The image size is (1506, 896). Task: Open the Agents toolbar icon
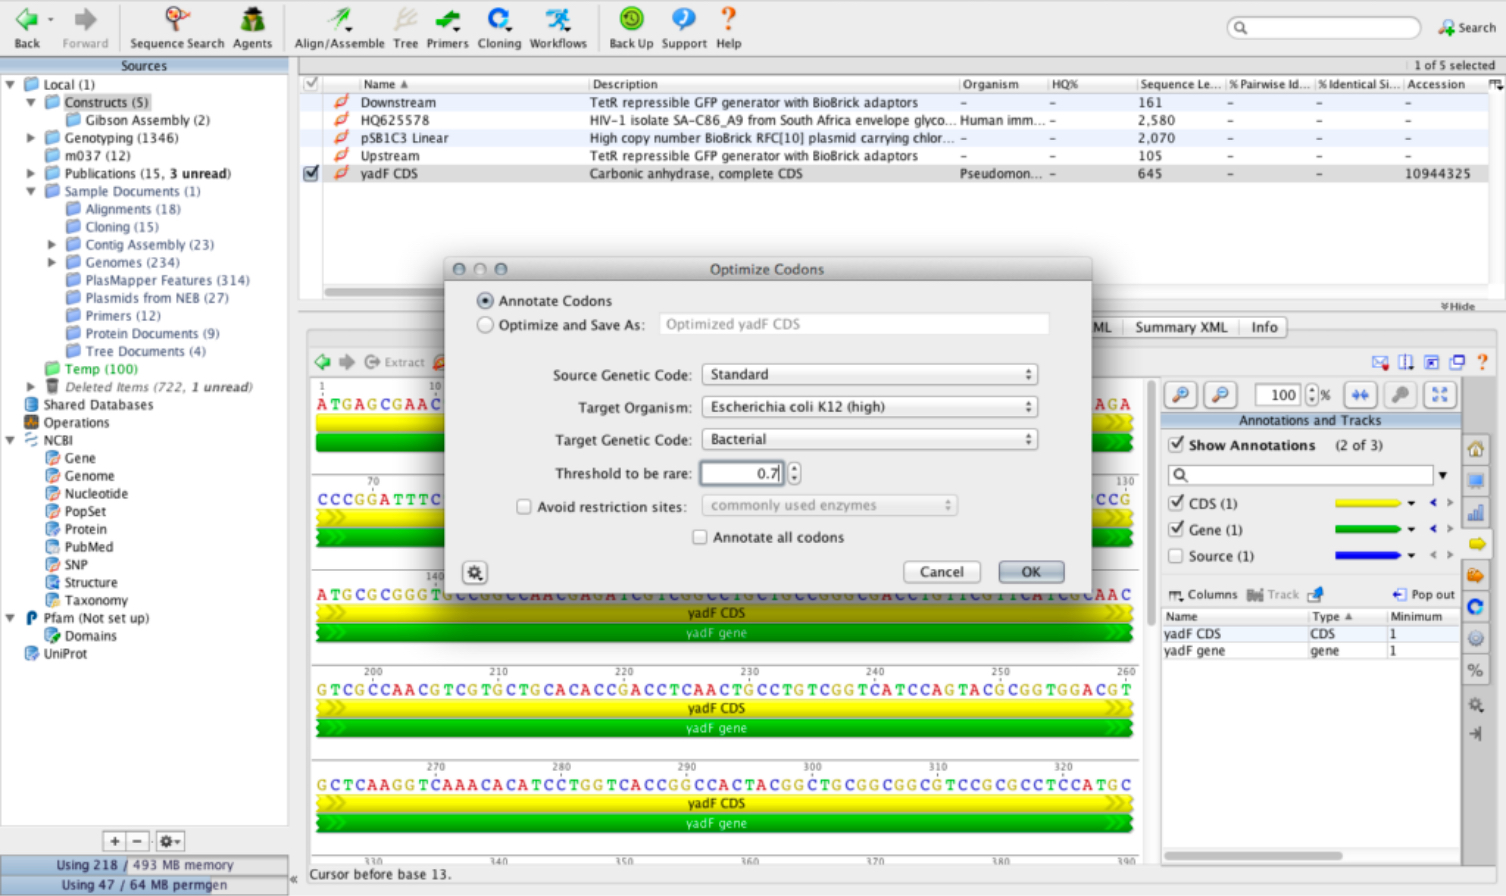click(x=252, y=27)
